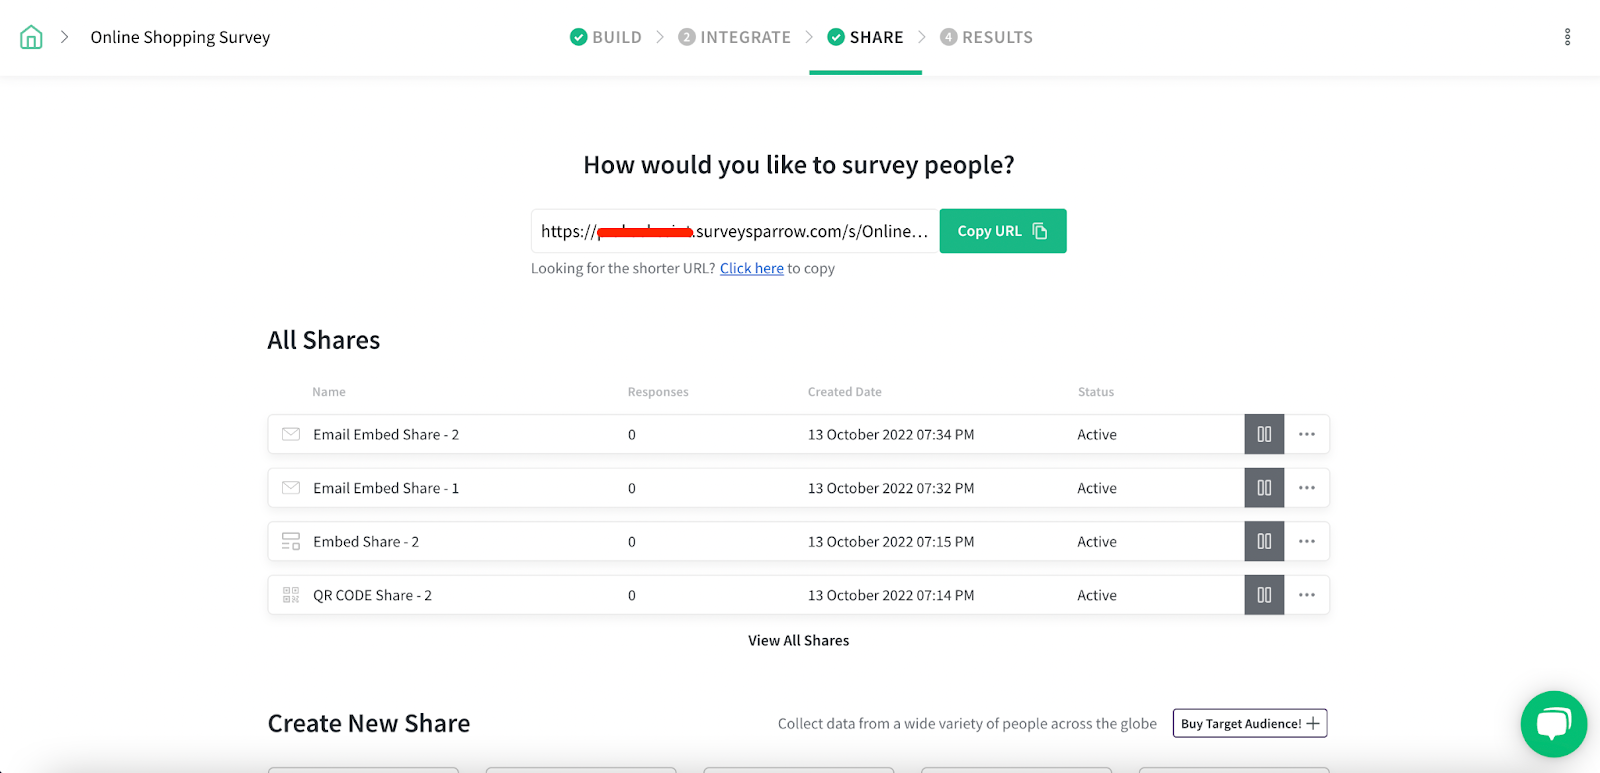Click the survey URL text field

click(734, 231)
